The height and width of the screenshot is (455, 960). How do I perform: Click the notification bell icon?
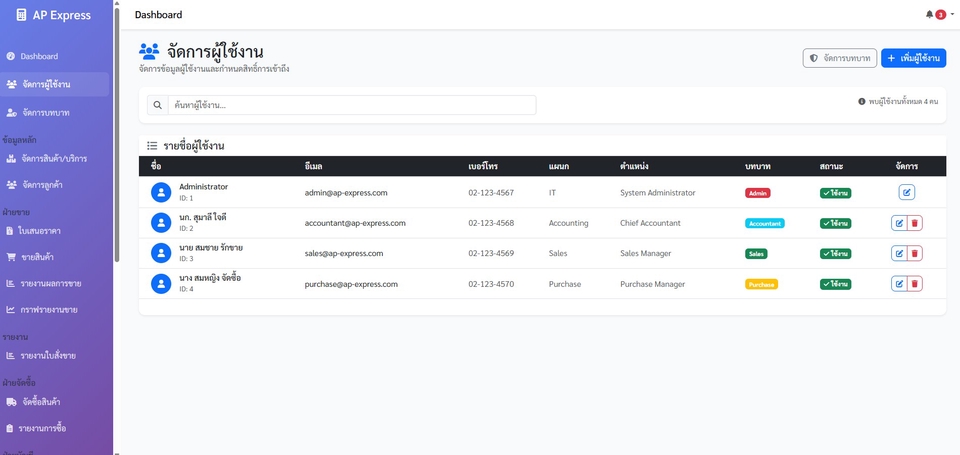tap(929, 15)
